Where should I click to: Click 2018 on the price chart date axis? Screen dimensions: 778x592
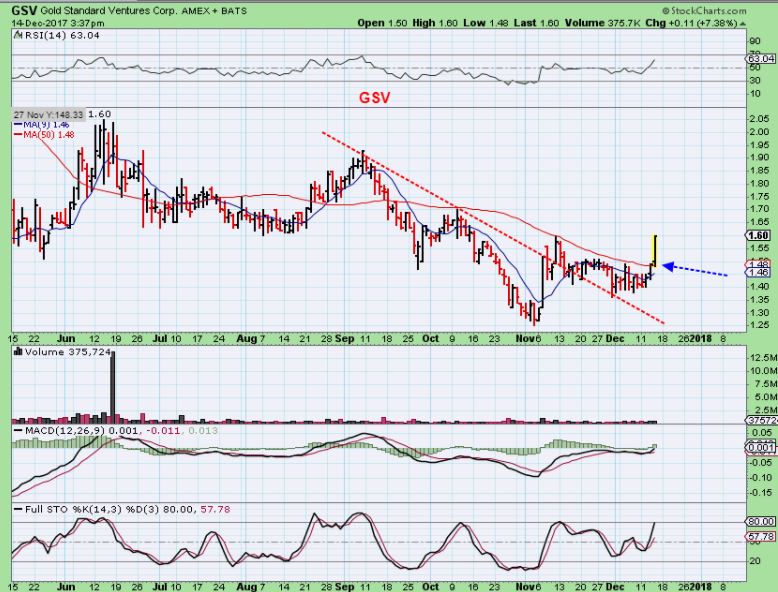[x=700, y=338]
